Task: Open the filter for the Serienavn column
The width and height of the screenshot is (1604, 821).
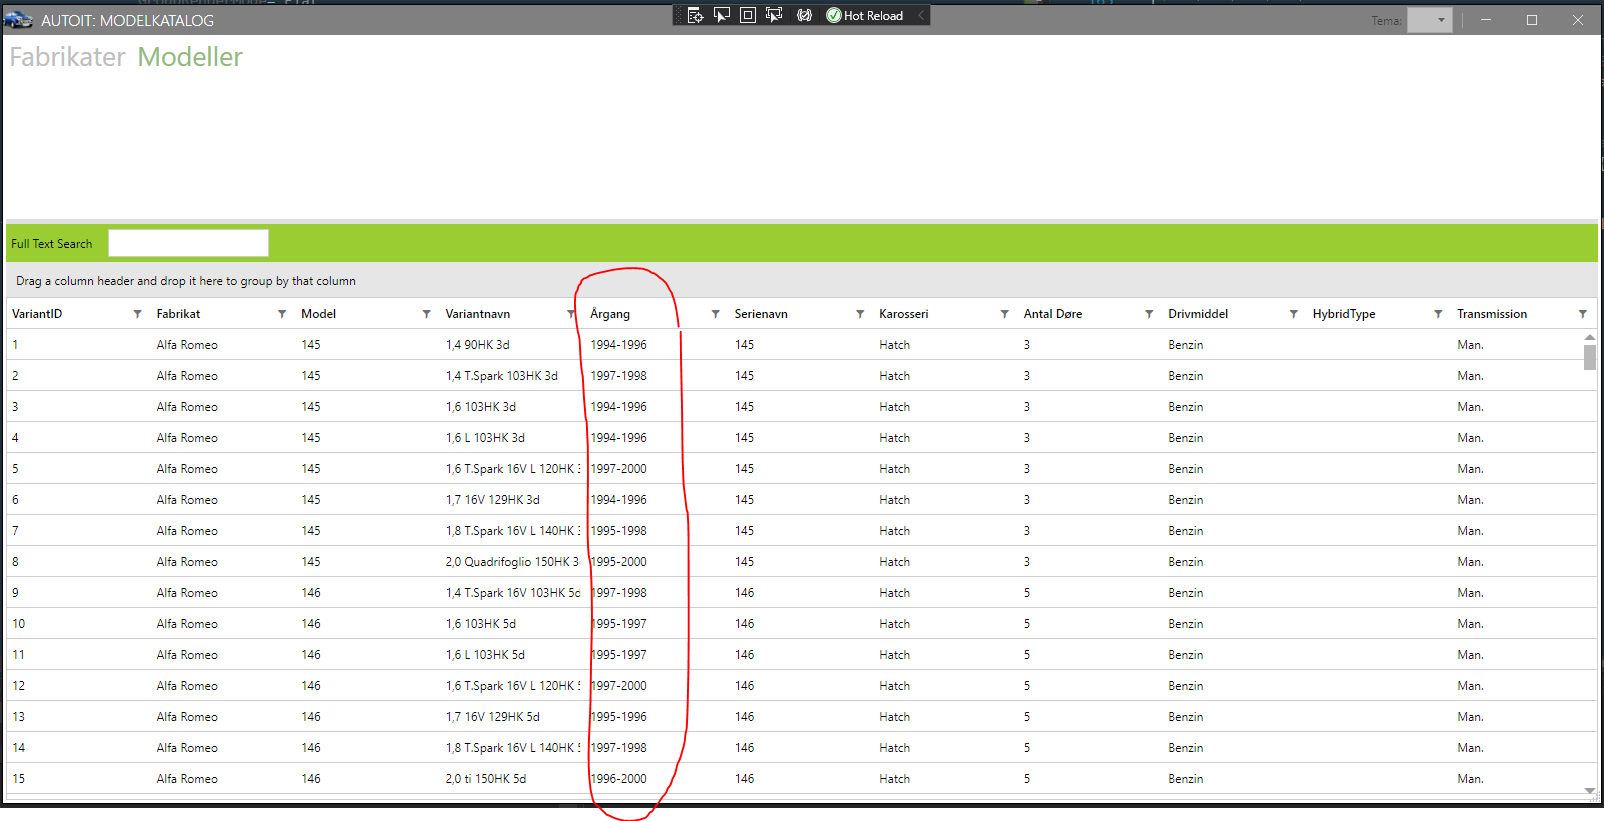Action: pyautogui.click(x=860, y=314)
